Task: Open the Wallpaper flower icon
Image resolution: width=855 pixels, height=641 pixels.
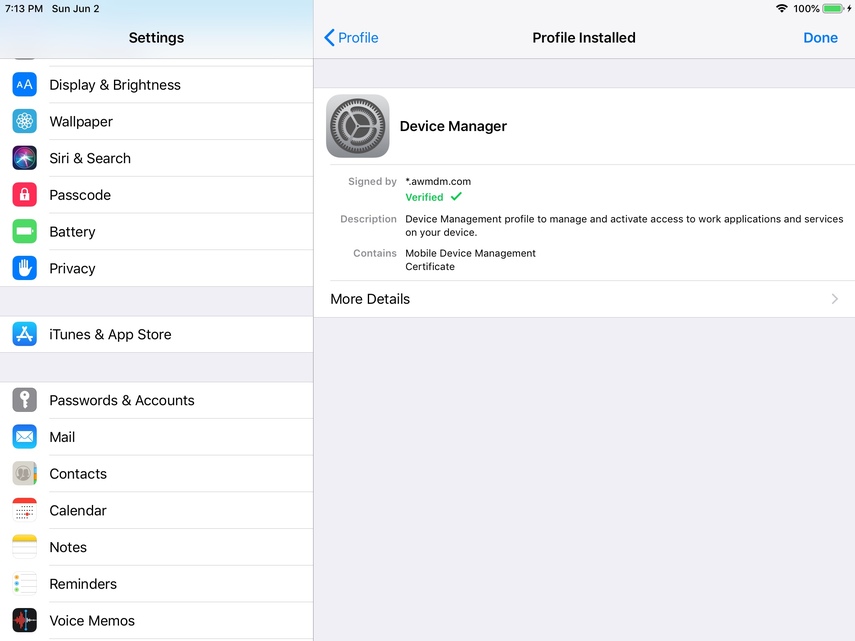Action: pyautogui.click(x=25, y=122)
